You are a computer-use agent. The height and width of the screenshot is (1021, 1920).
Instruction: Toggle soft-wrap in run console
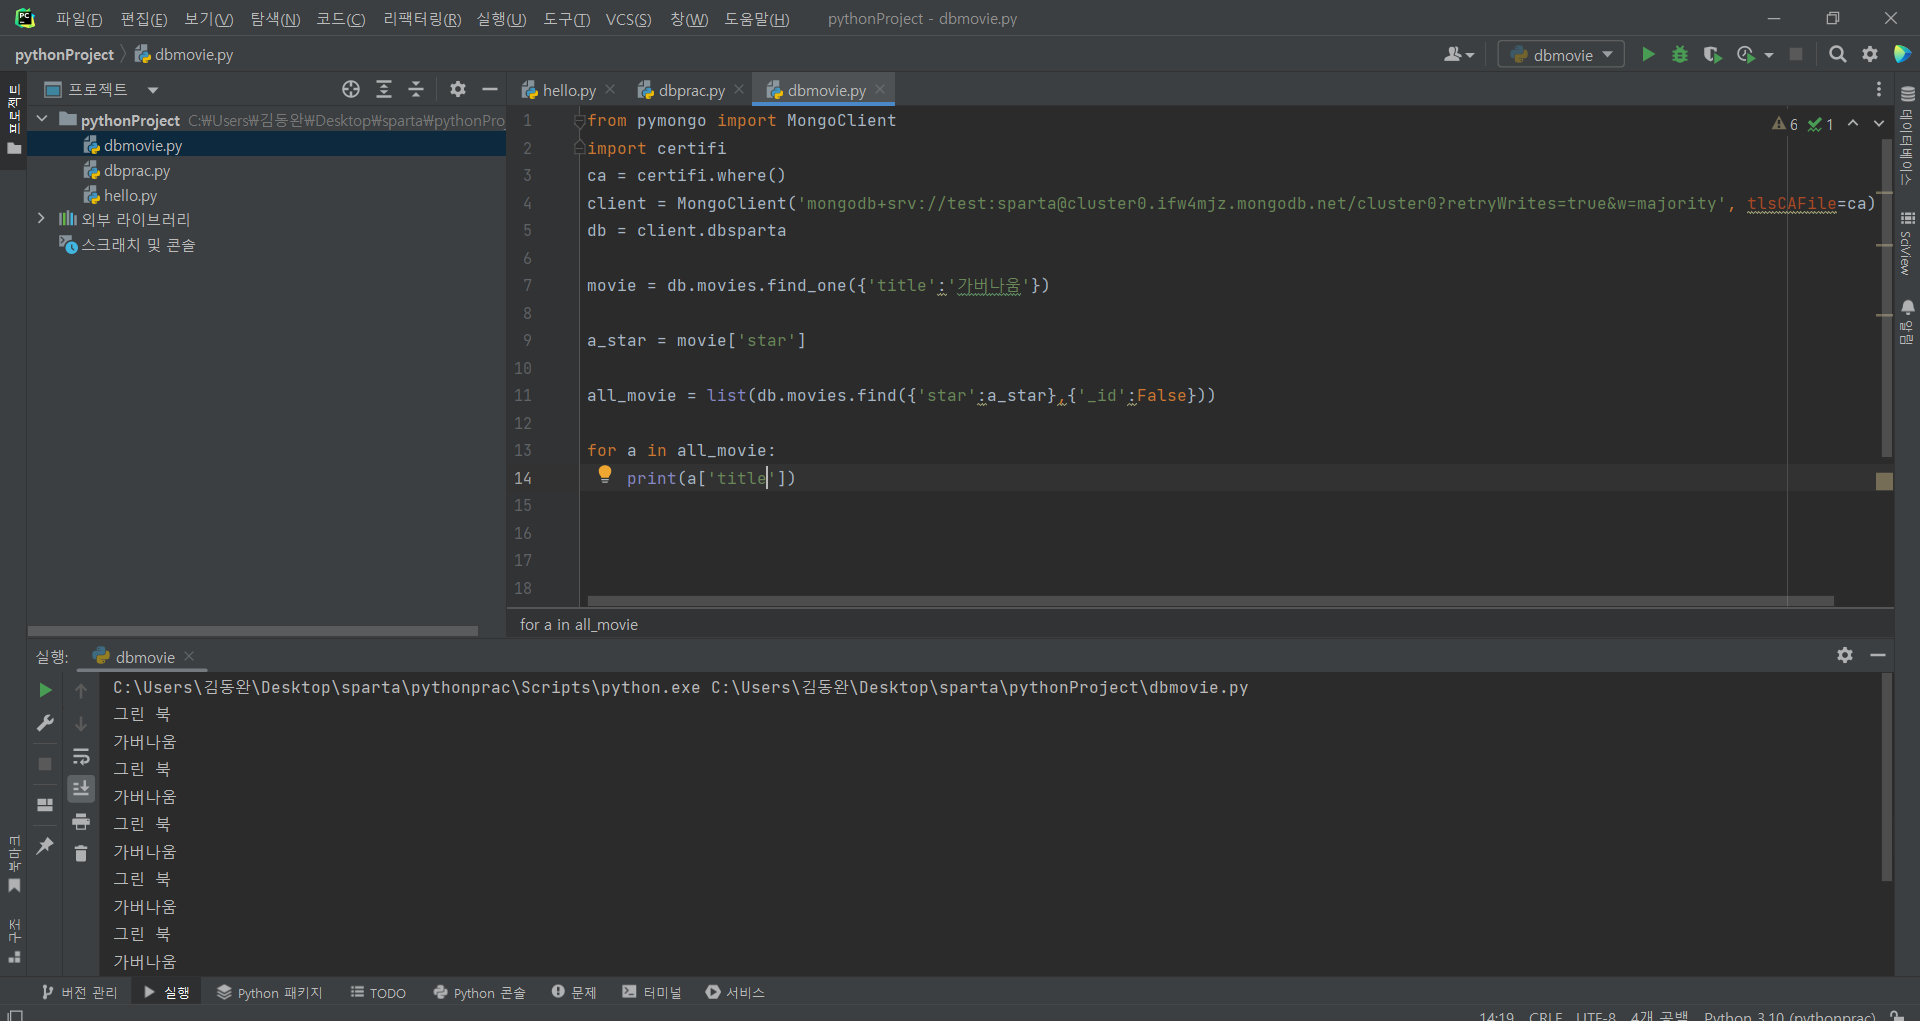(x=81, y=756)
